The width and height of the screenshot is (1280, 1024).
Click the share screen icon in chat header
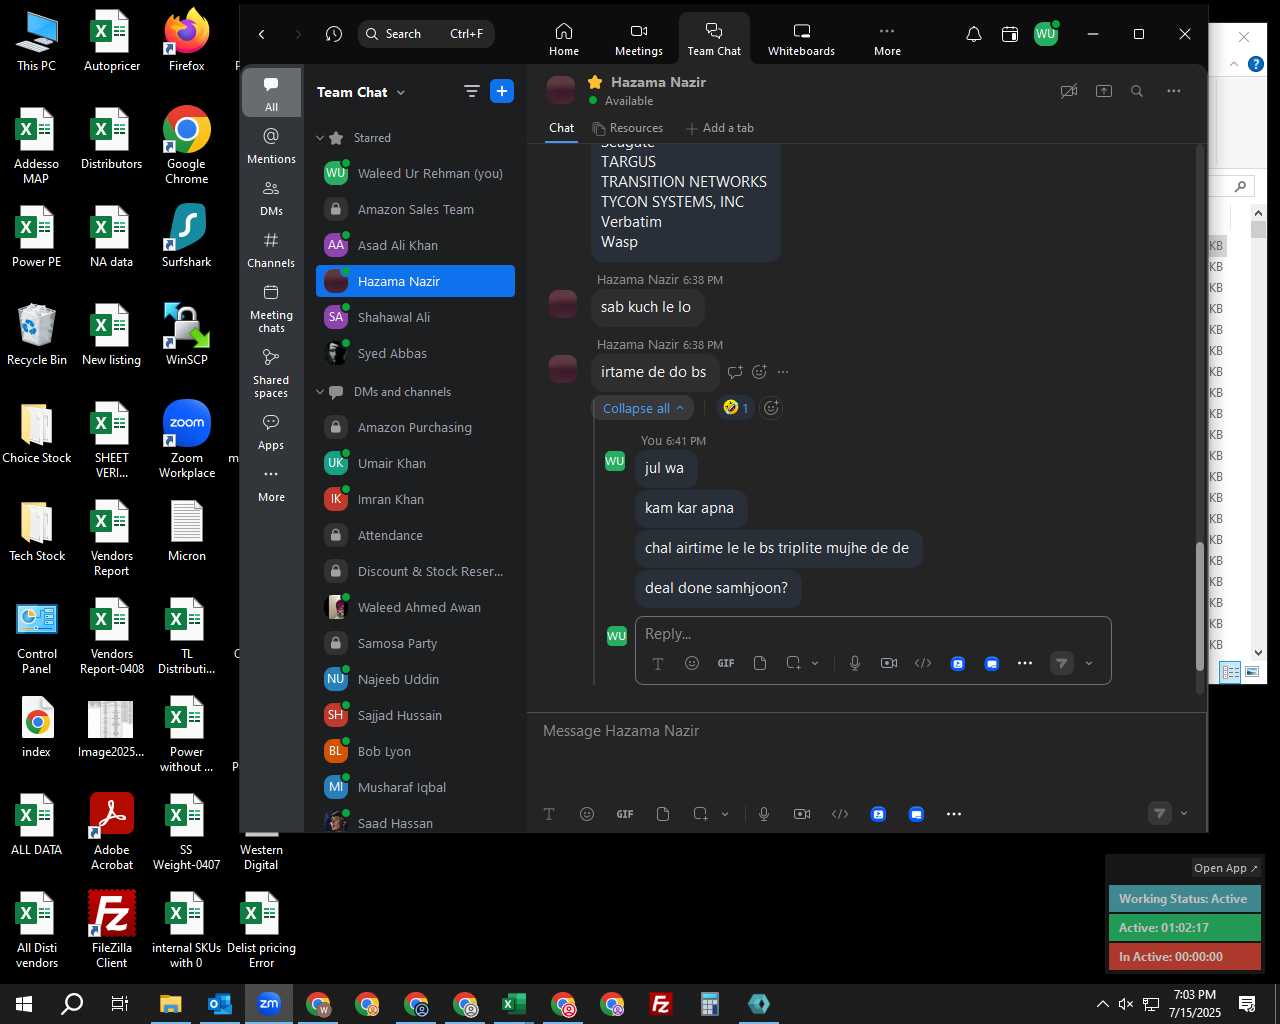click(1104, 91)
